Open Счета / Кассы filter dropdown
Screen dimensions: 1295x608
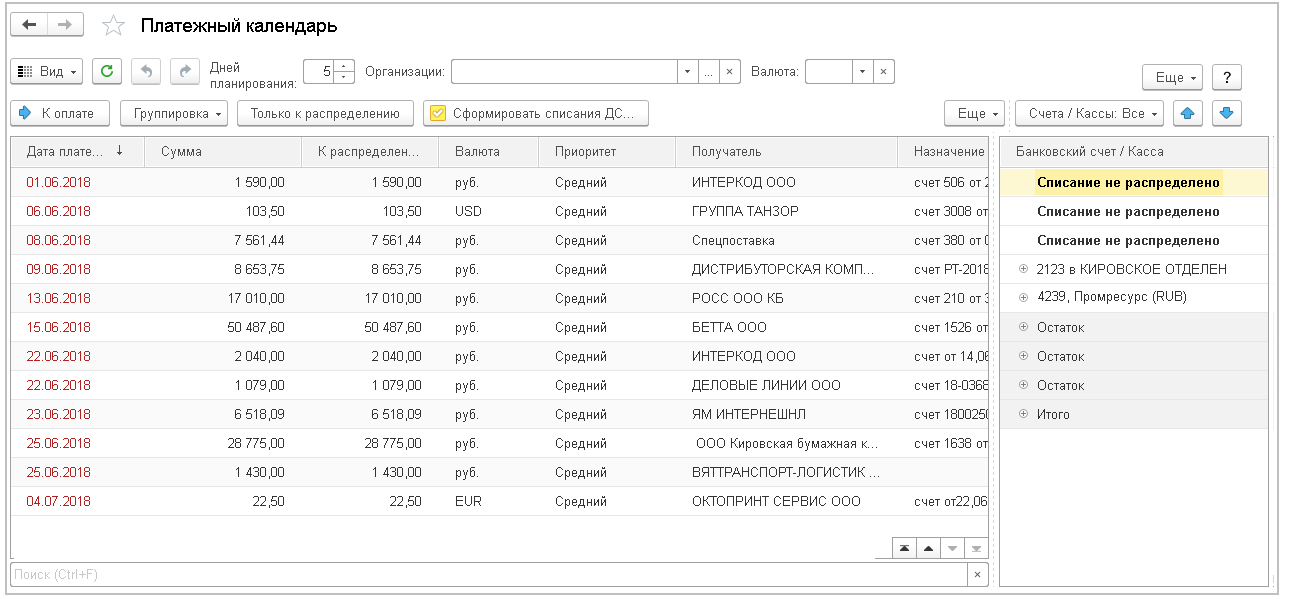(1091, 114)
